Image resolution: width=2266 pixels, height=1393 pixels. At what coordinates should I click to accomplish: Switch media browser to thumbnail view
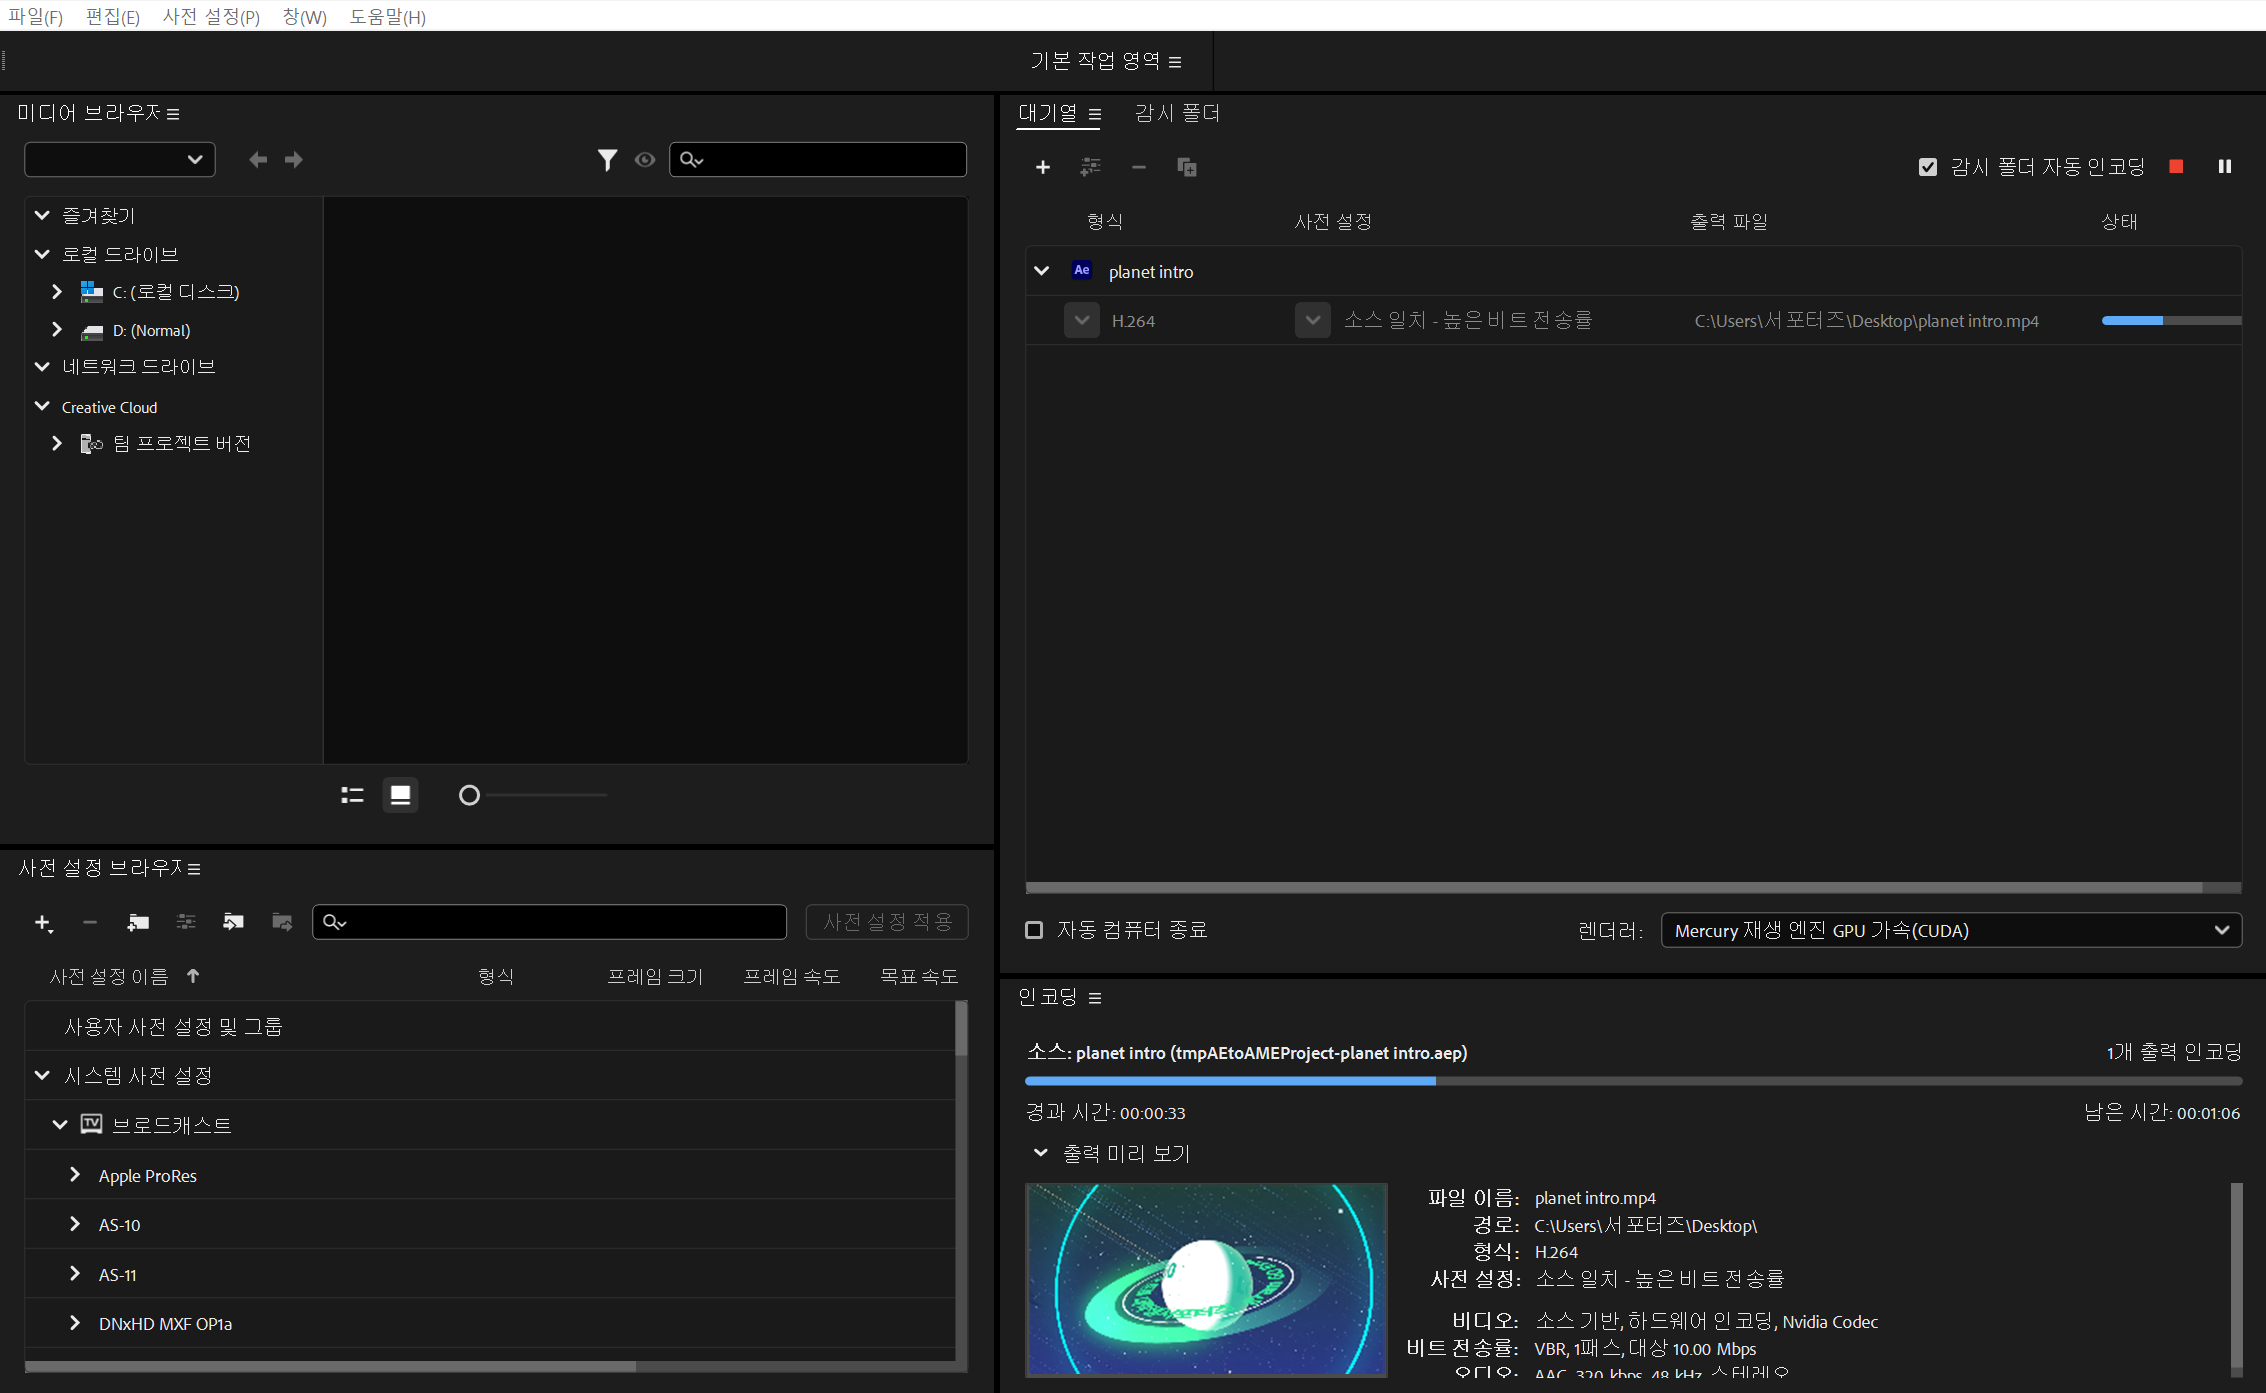(x=400, y=795)
